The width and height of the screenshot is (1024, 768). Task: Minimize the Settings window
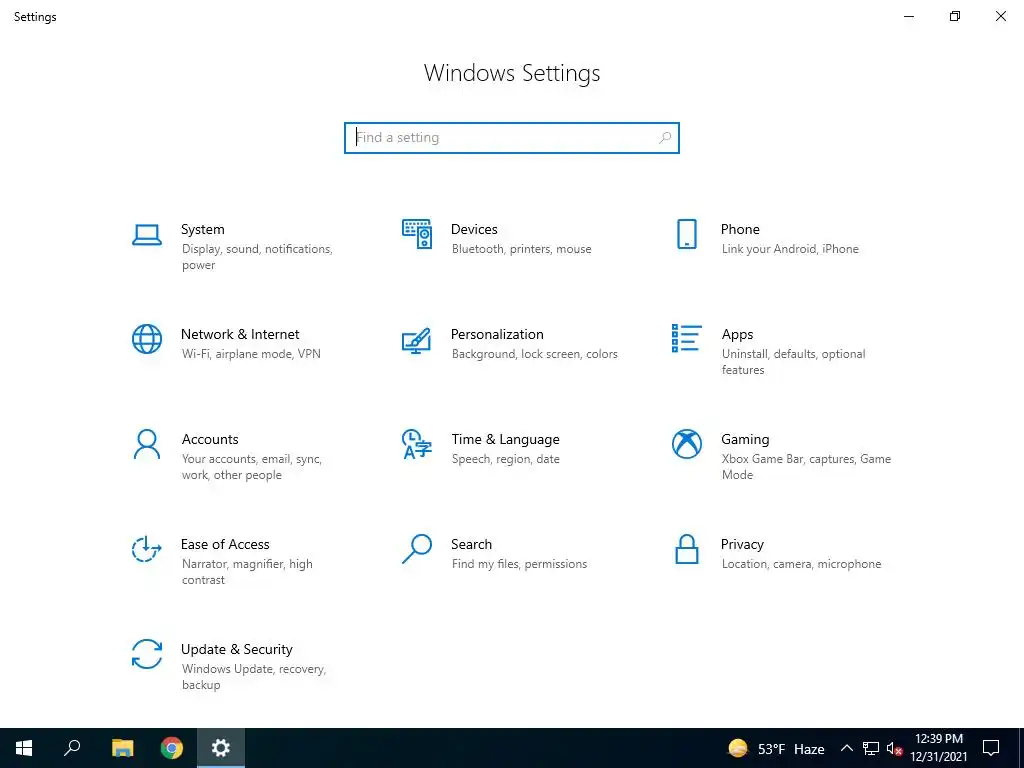[909, 16]
